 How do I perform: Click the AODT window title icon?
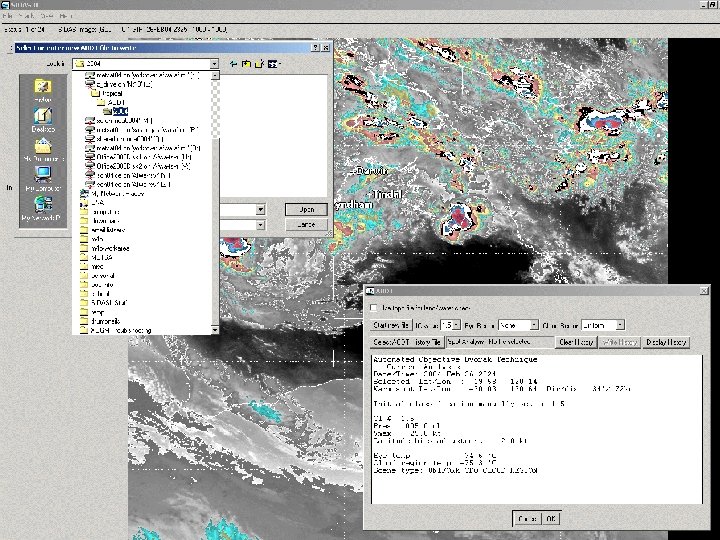tap(371, 291)
